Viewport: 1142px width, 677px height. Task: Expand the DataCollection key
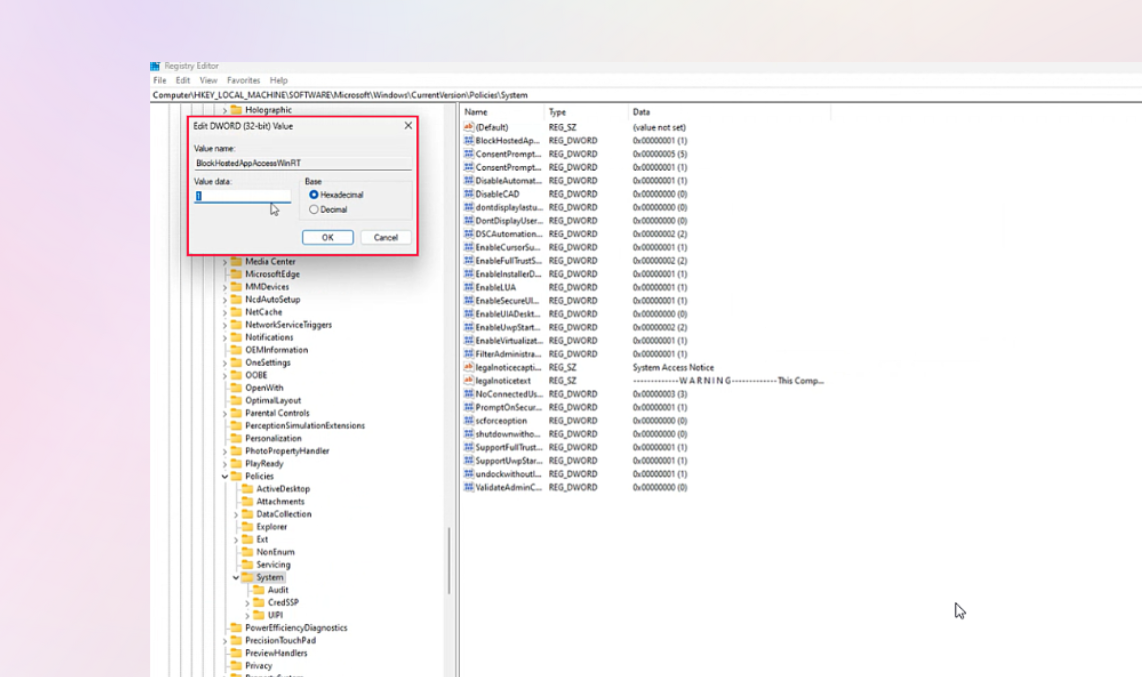(236, 514)
